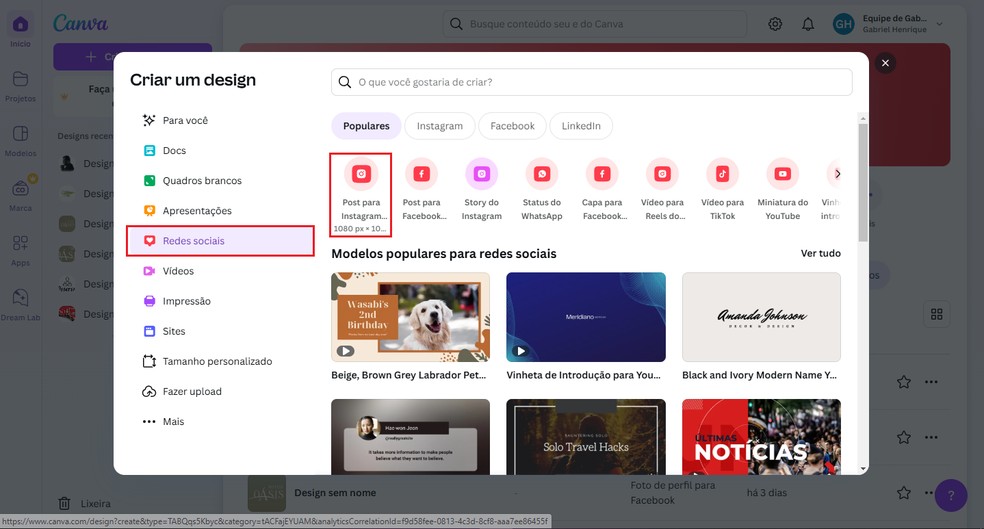The width and height of the screenshot is (984, 529).
Task: Open the Vídeo para TikTok option
Action: [722, 174]
